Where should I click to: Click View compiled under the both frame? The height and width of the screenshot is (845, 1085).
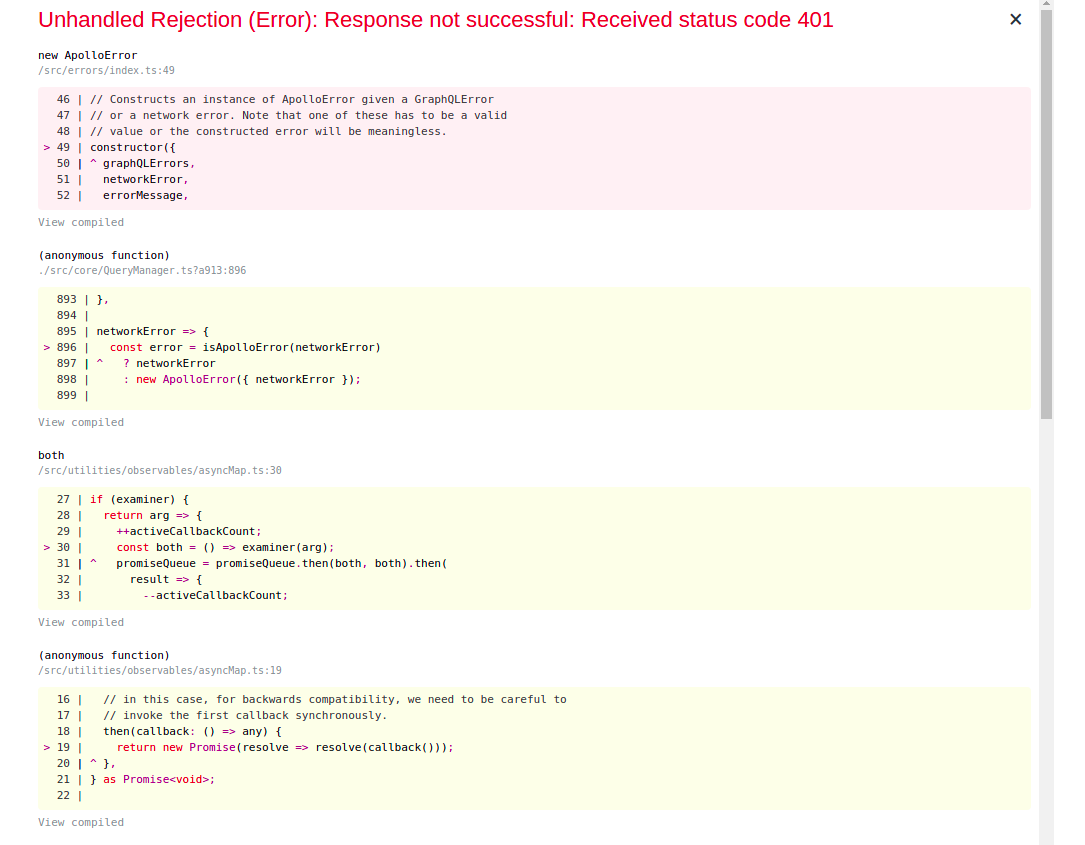pyautogui.click(x=80, y=622)
